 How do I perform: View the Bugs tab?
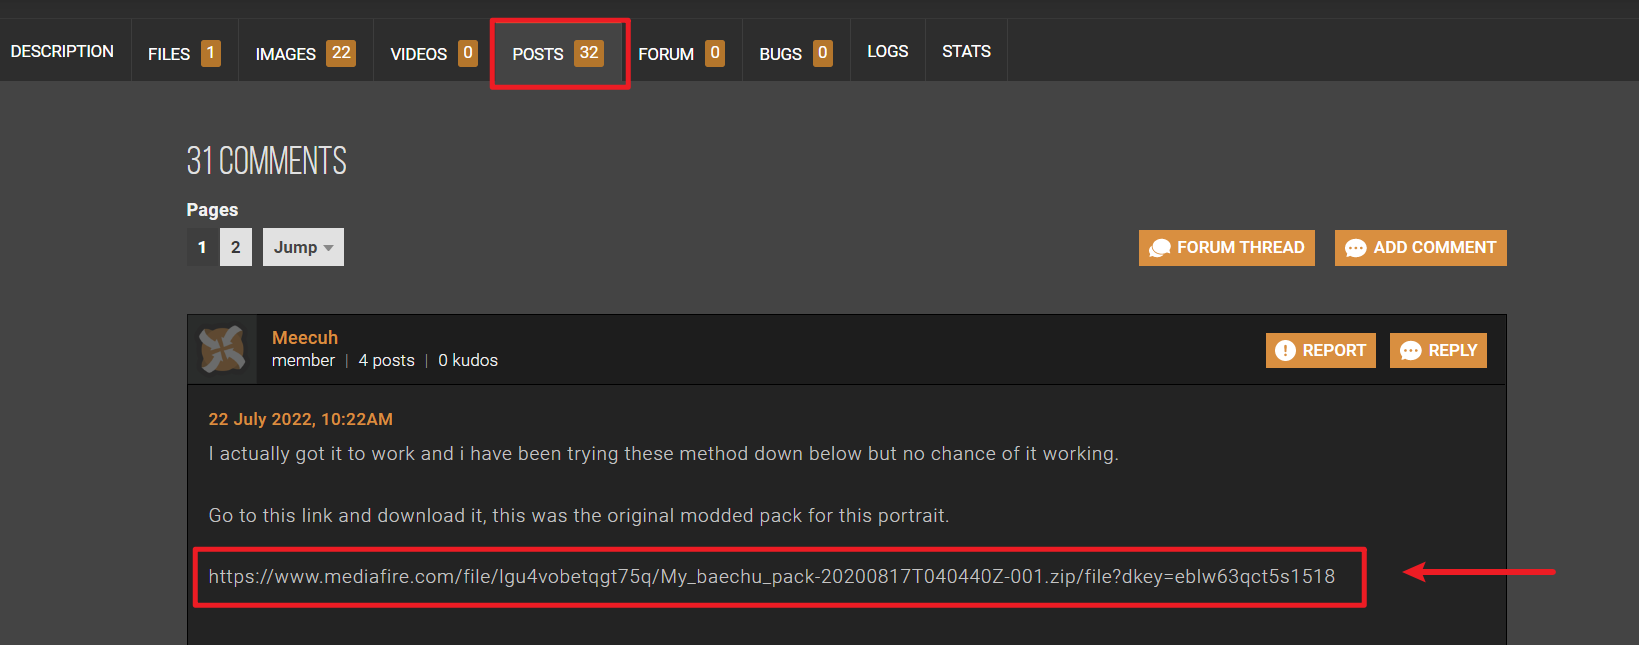click(797, 53)
